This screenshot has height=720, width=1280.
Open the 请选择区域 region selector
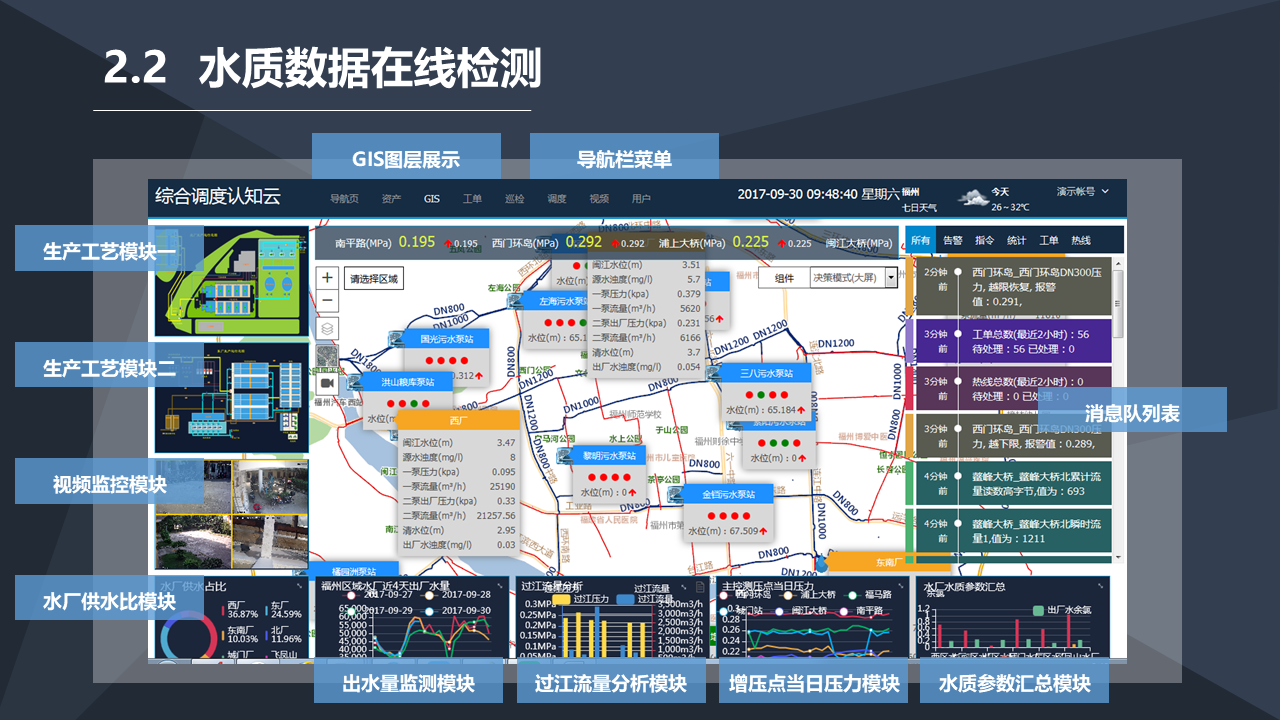pos(373,279)
